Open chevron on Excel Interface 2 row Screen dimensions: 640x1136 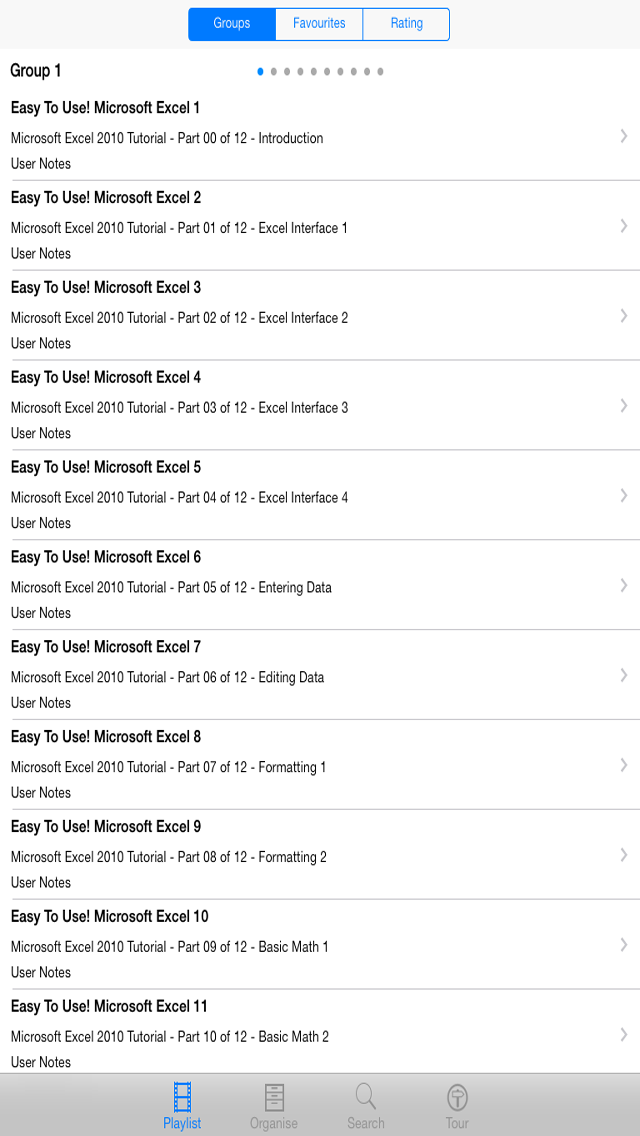(x=624, y=316)
